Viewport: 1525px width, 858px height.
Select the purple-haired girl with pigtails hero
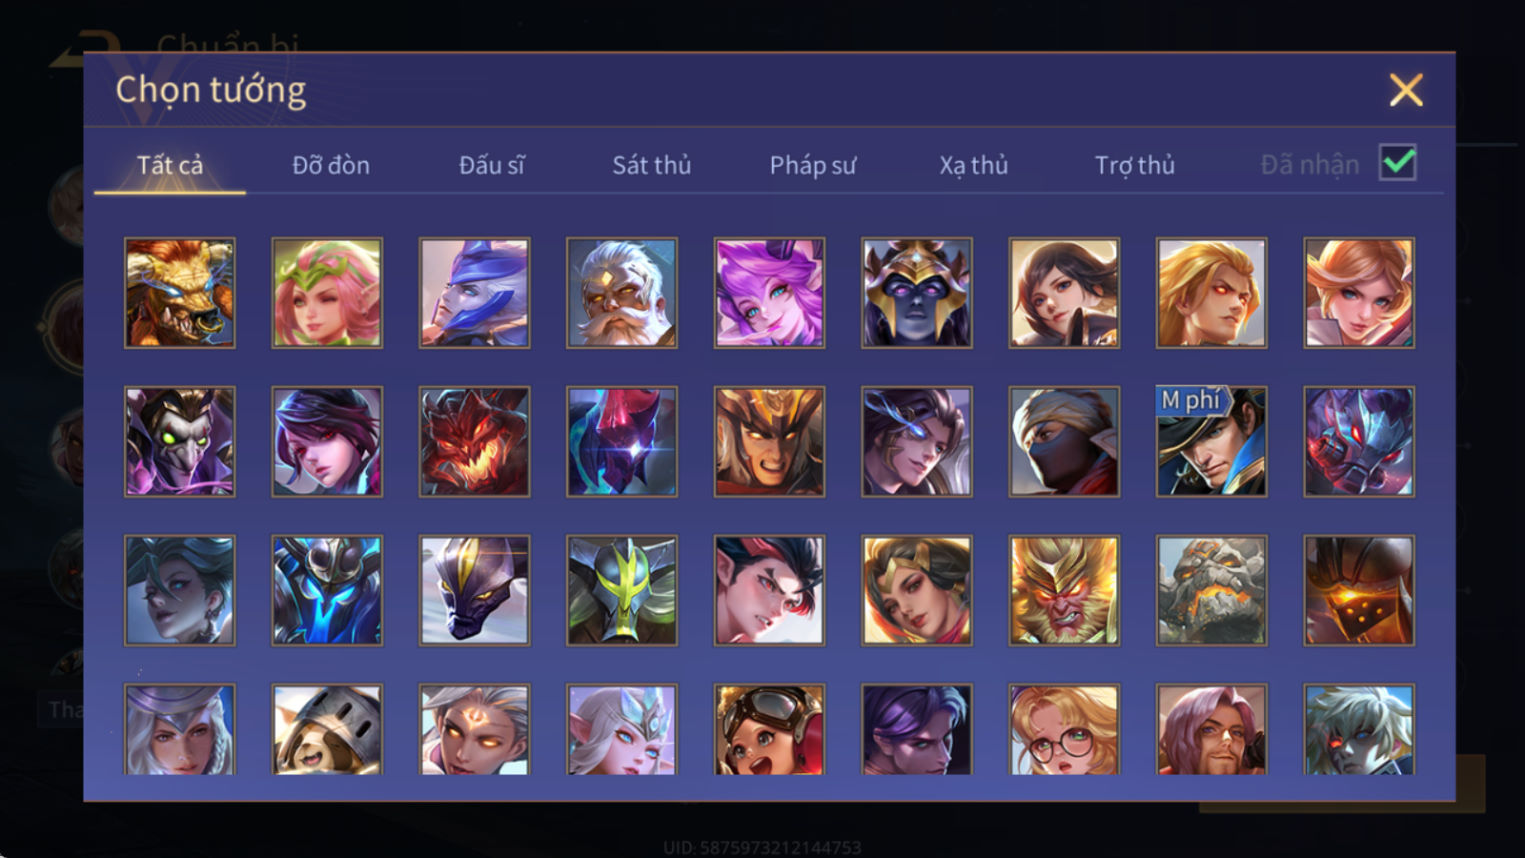(769, 293)
